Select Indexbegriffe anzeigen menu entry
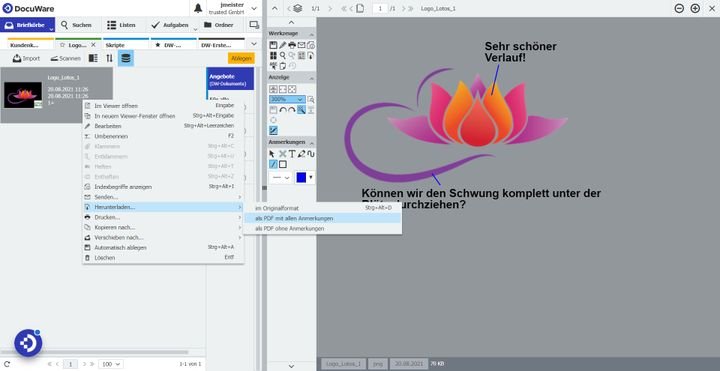 163,187
